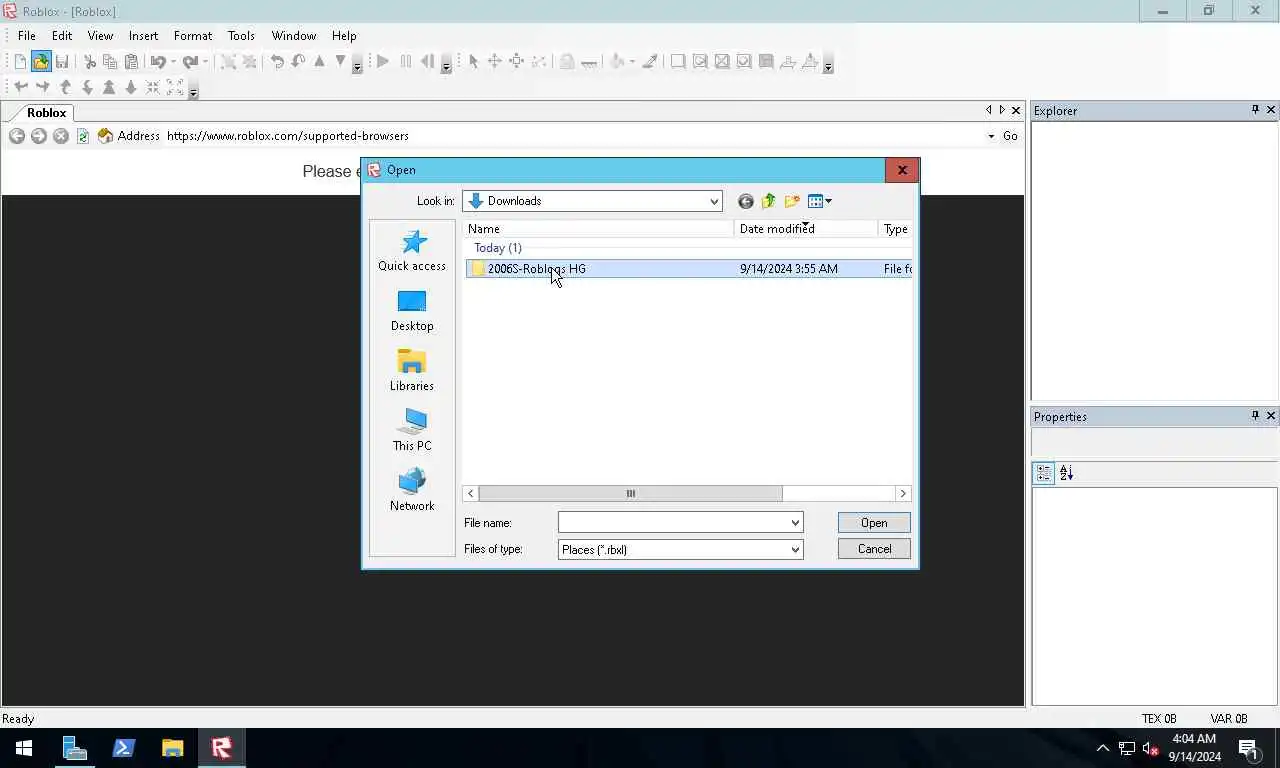Collapse the Today (1) group header

(497, 248)
